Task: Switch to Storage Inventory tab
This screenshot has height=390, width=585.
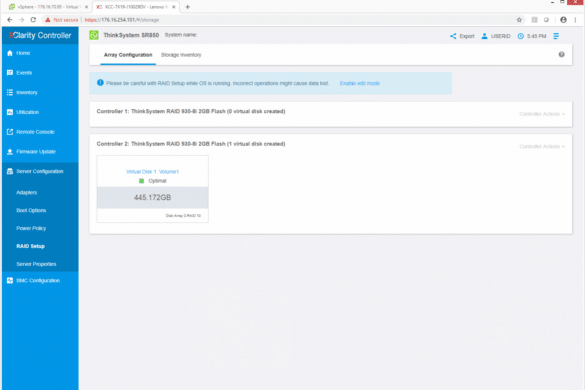Action: pyautogui.click(x=181, y=55)
